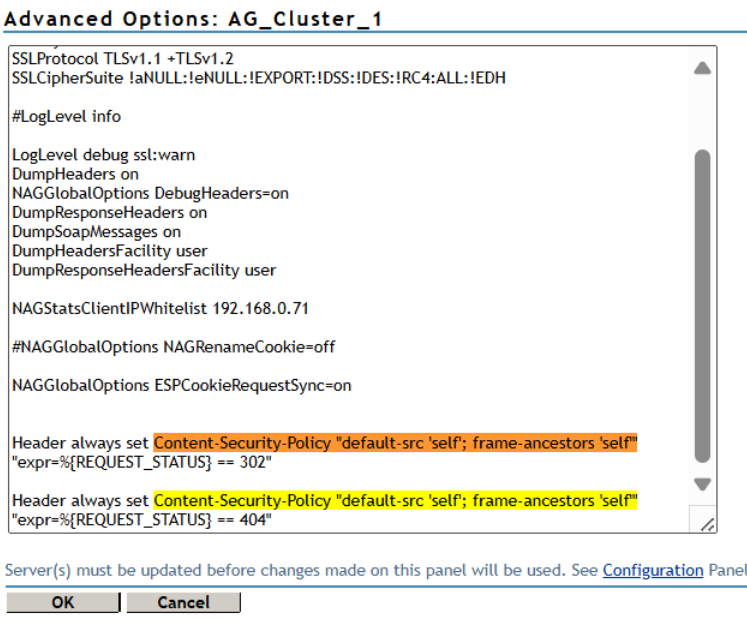Image resolution: width=747 pixels, height=626 pixels.
Task: Click the Cancel button
Action: (183, 602)
